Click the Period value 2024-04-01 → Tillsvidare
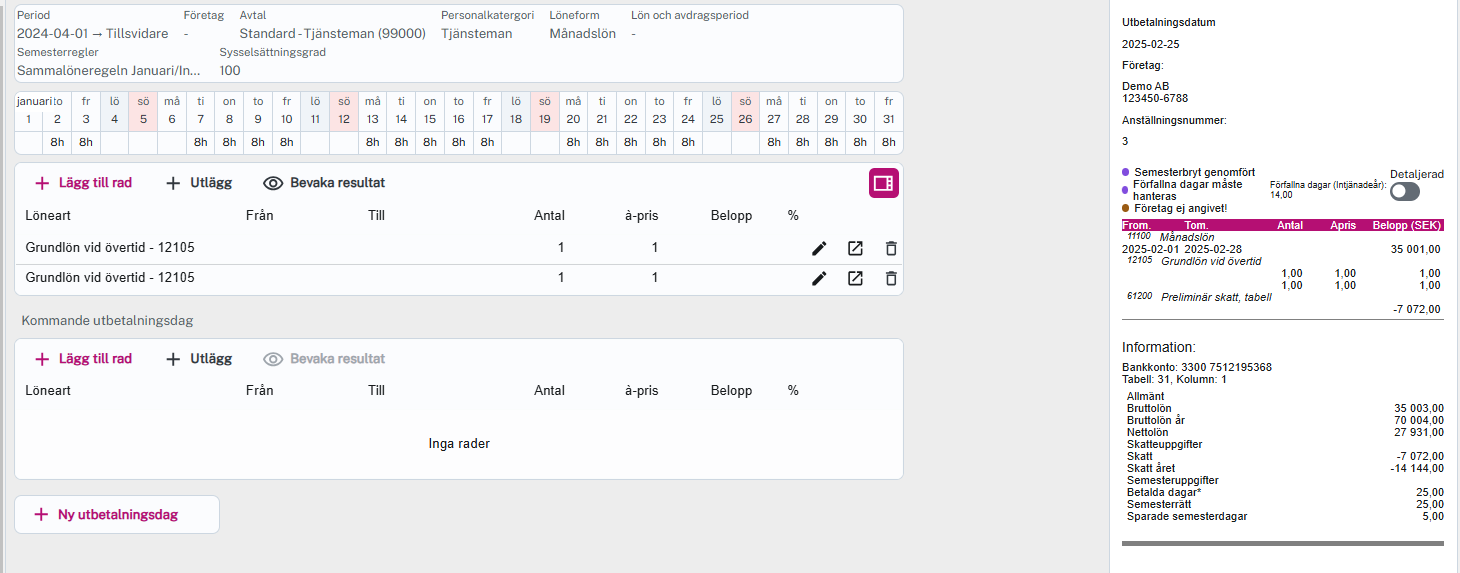Viewport: 1460px width, 573px height. [x=90, y=33]
